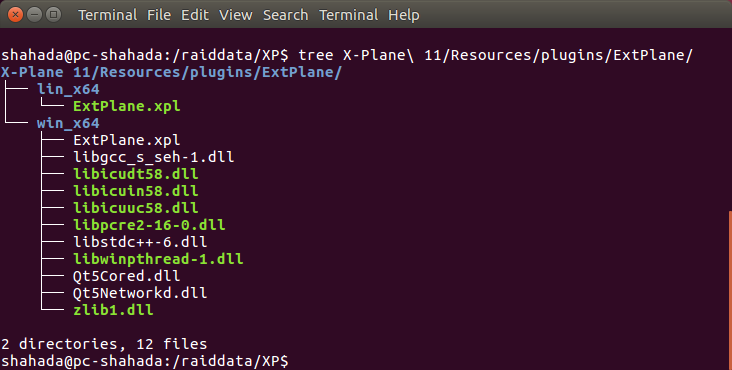Click libpcre2-16-0.dll file entry

[149, 225]
